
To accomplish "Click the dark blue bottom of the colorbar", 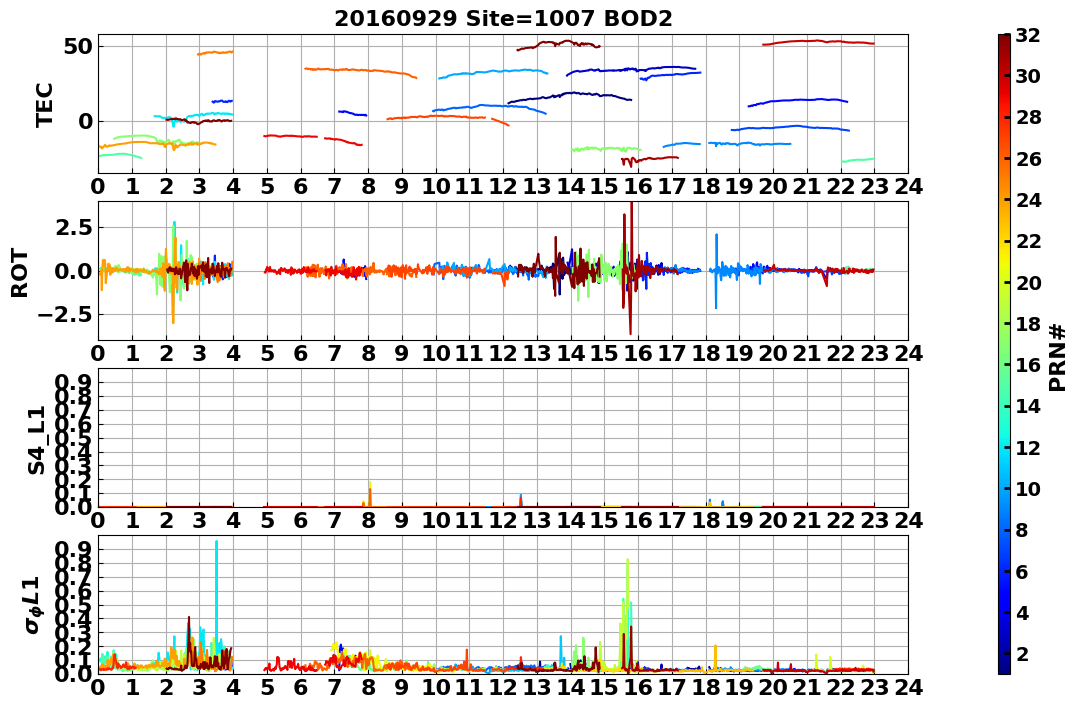I will [x=1004, y=668].
